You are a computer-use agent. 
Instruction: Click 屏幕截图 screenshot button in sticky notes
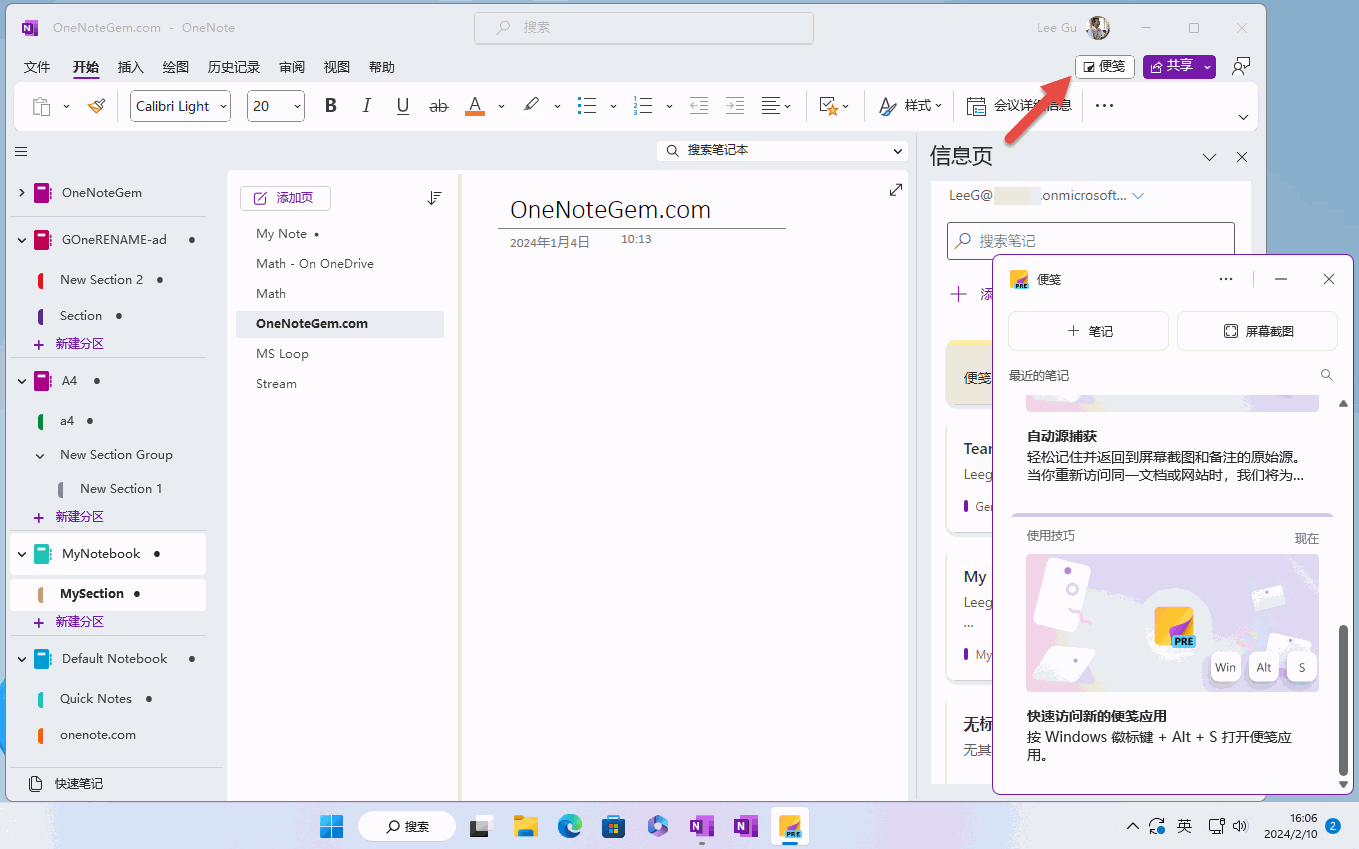[1257, 331]
